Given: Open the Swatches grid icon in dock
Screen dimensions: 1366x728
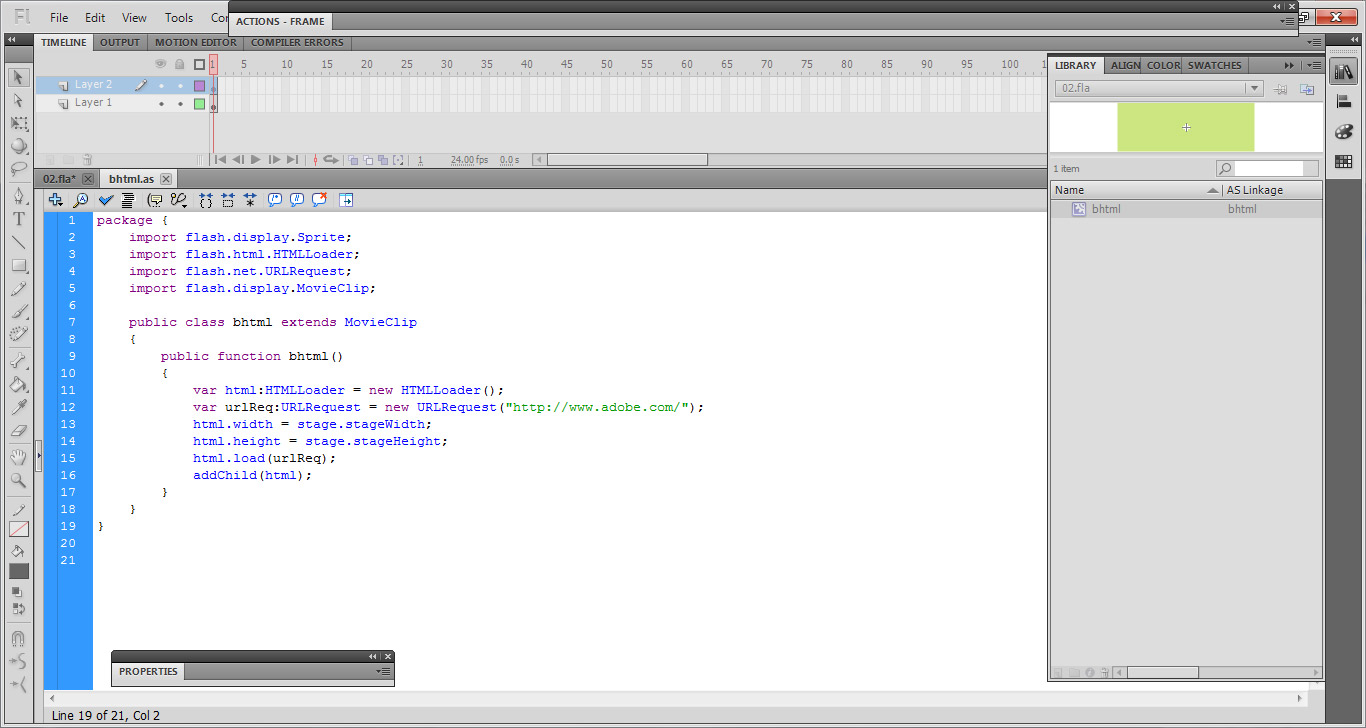Looking at the screenshot, I should pos(1343,161).
